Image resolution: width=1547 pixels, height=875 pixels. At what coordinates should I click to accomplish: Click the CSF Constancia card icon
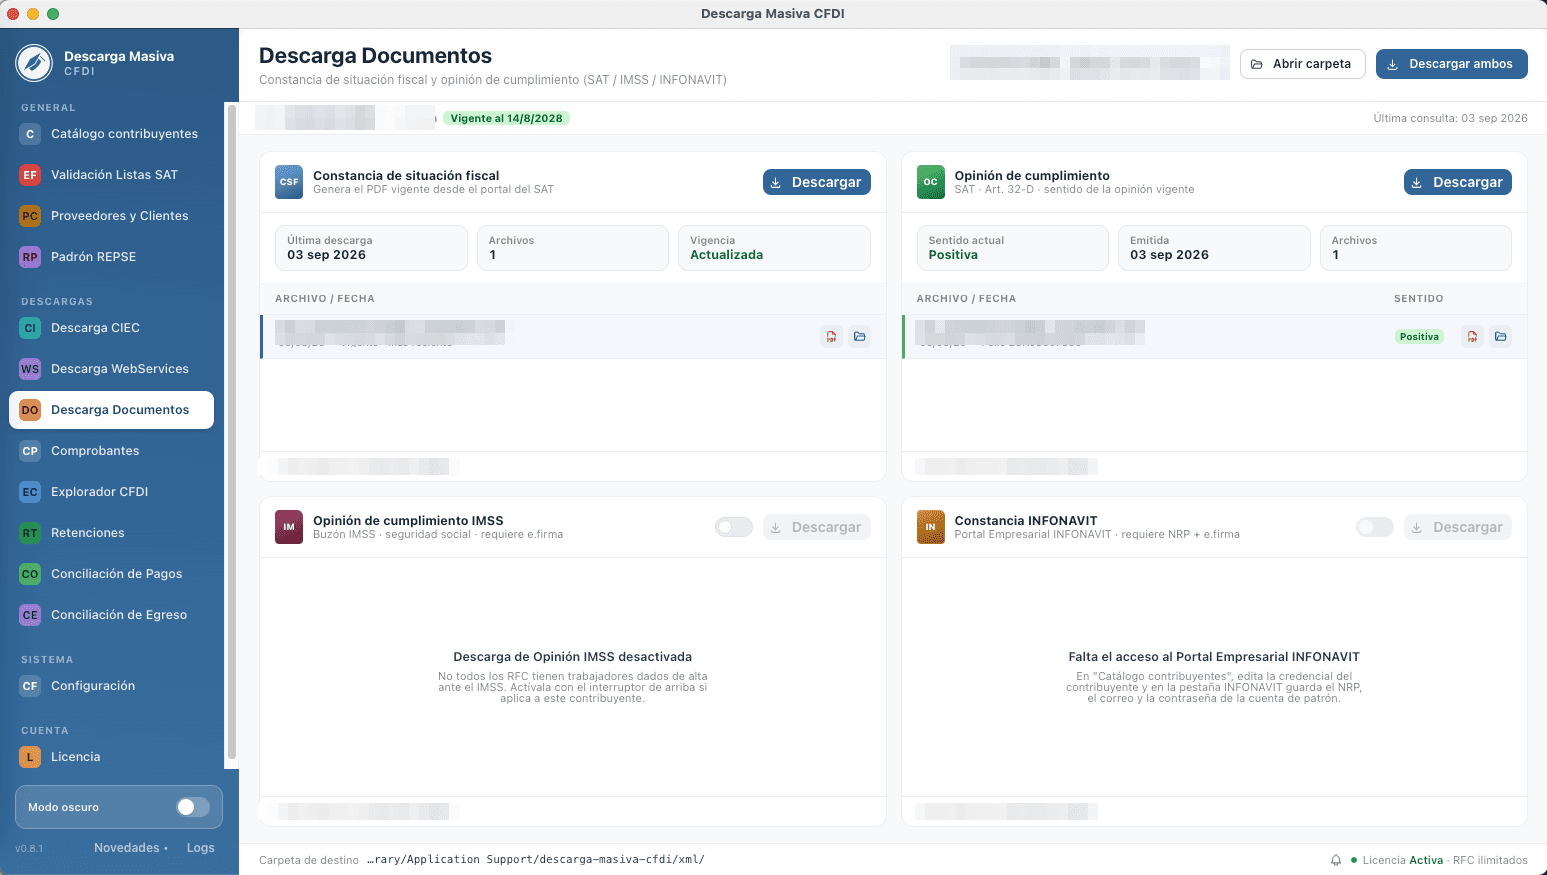point(289,182)
